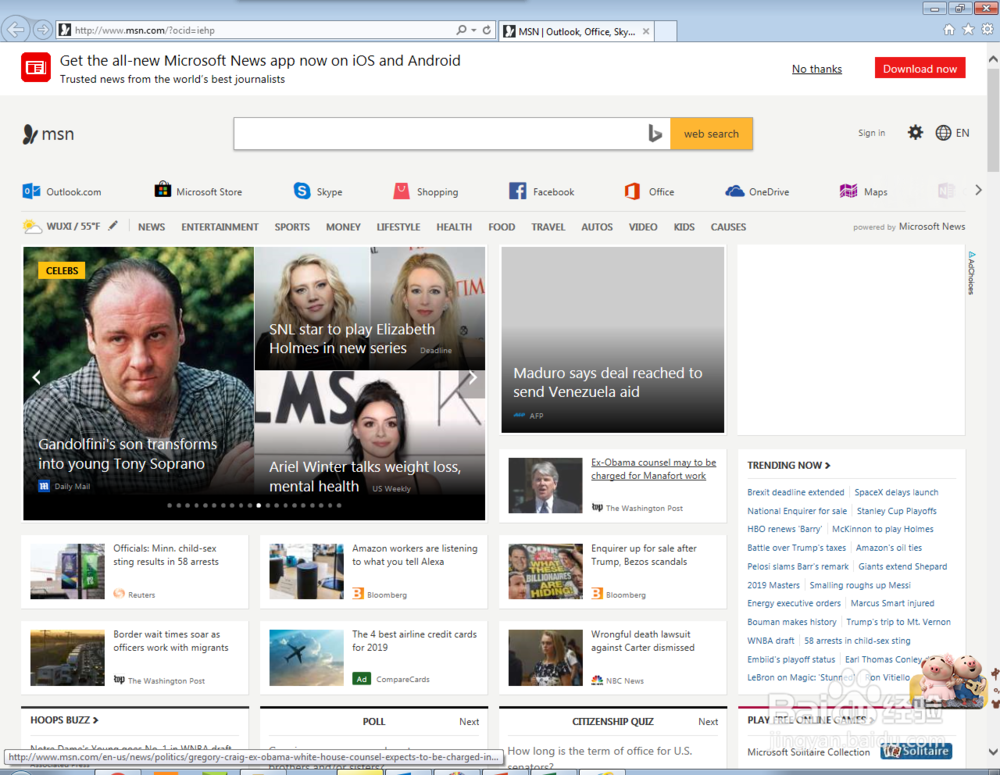This screenshot has width=1000, height=775.
Task: Click the Download now button
Action: pyautogui.click(x=920, y=69)
